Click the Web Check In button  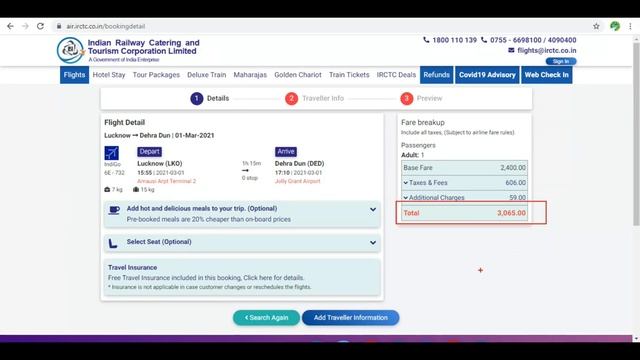[x=547, y=75]
